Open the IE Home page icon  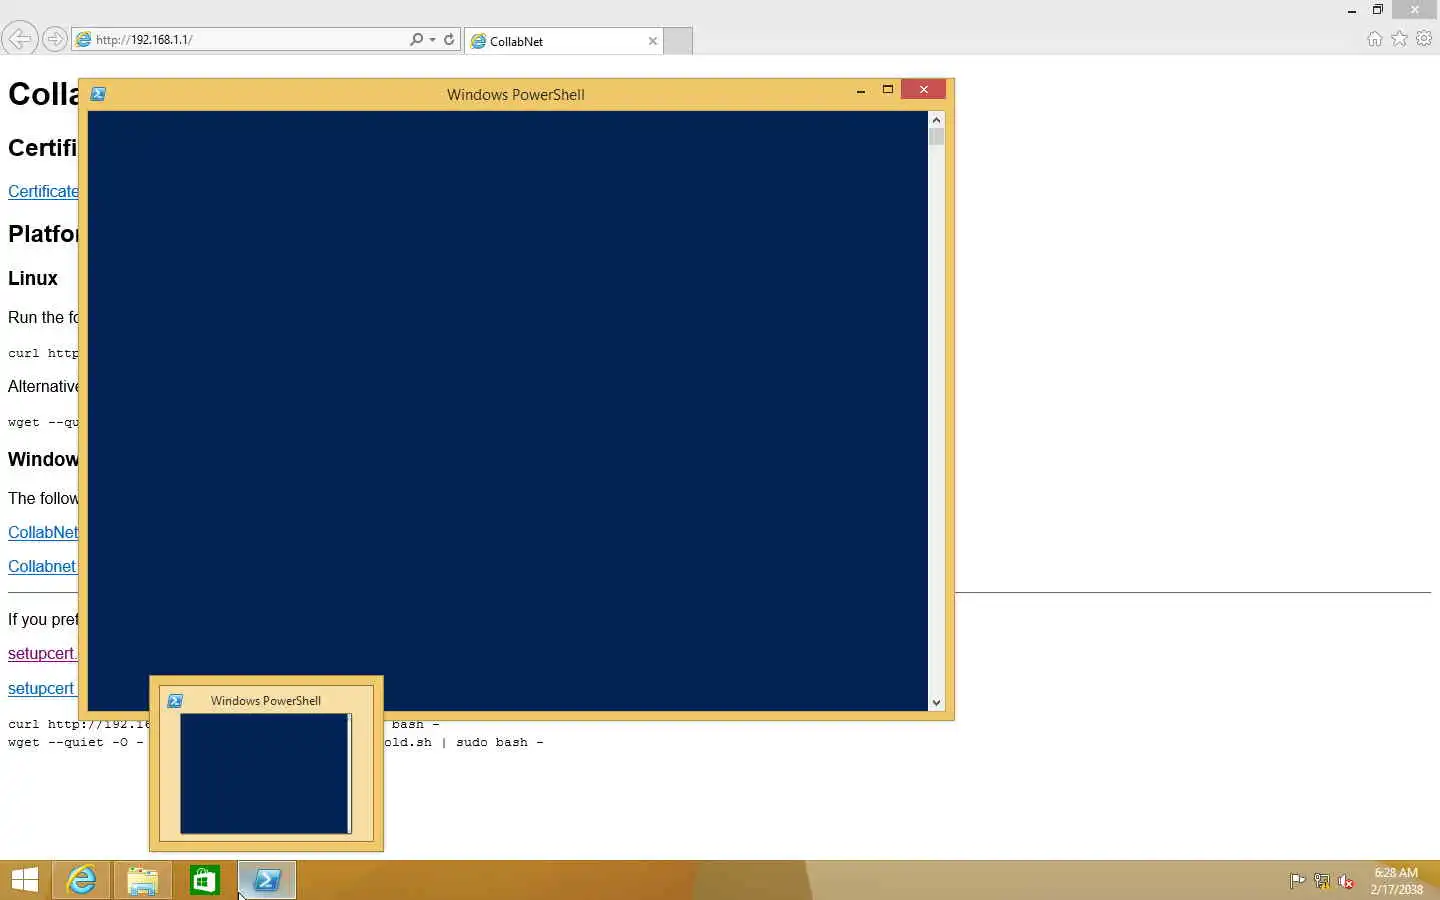pyautogui.click(x=1375, y=38)
